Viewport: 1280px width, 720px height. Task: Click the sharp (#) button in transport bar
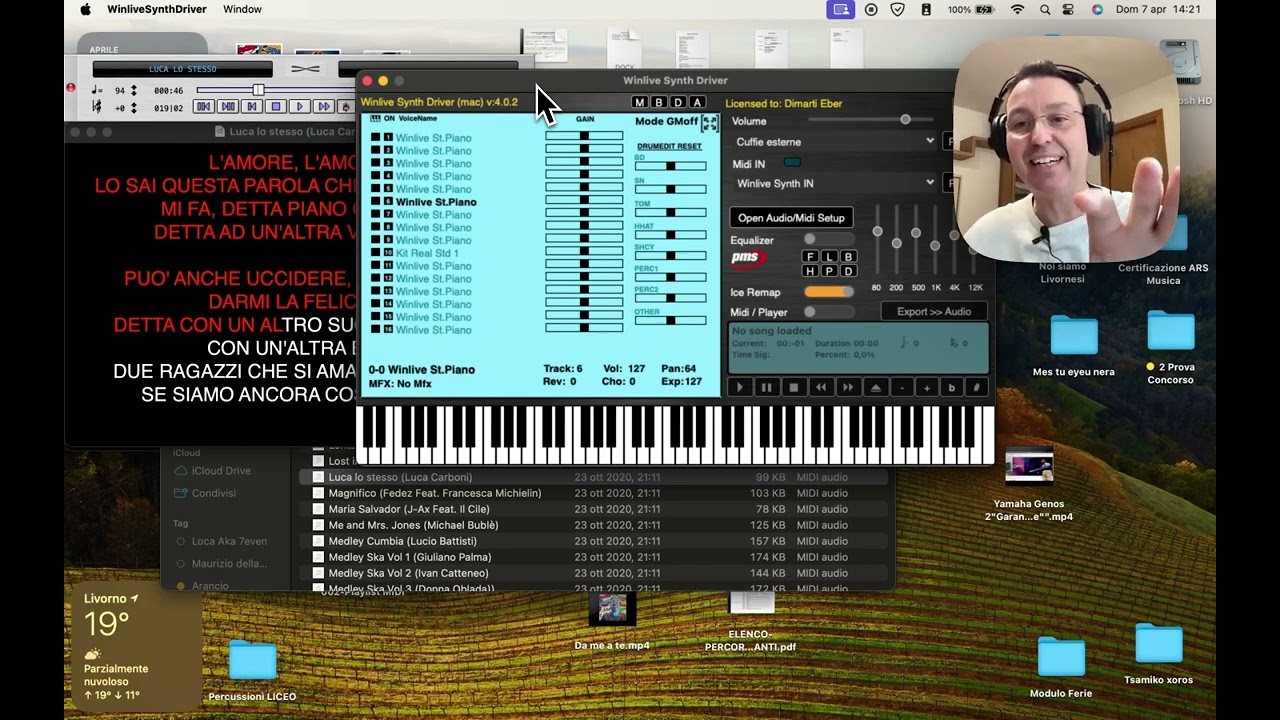coord(976,387)
